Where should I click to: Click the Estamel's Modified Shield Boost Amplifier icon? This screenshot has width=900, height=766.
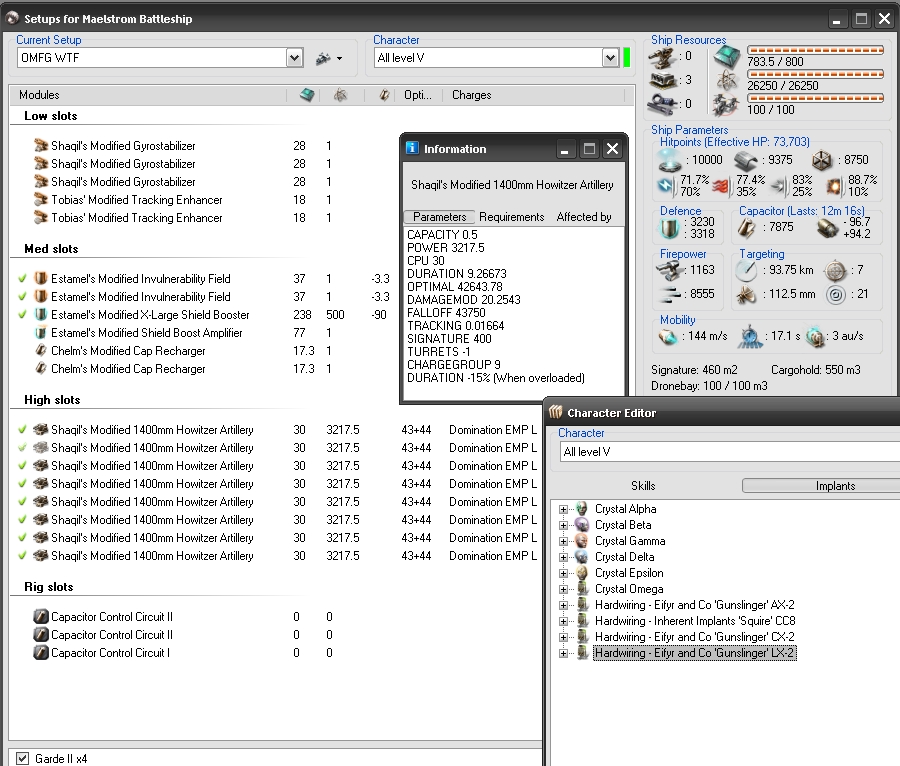pos(41,333)
